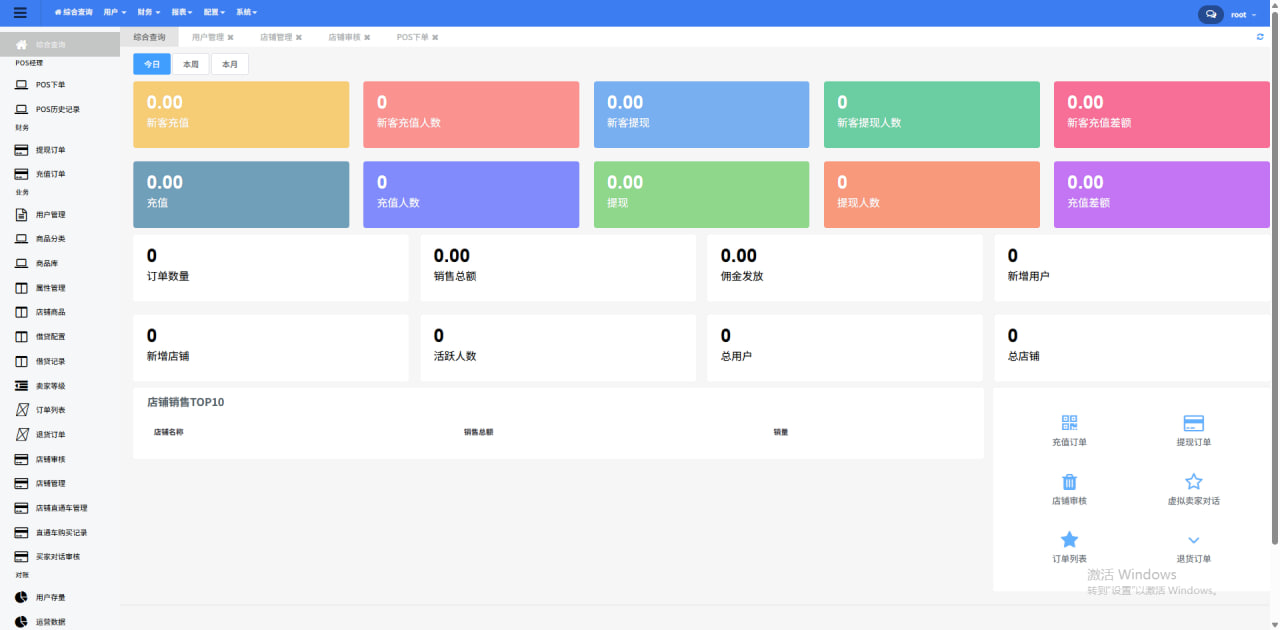The height and width of the screenshot is (630, 1280).
Task: Click the chat messages icon in header
Action: click(x=1211, y=14)
